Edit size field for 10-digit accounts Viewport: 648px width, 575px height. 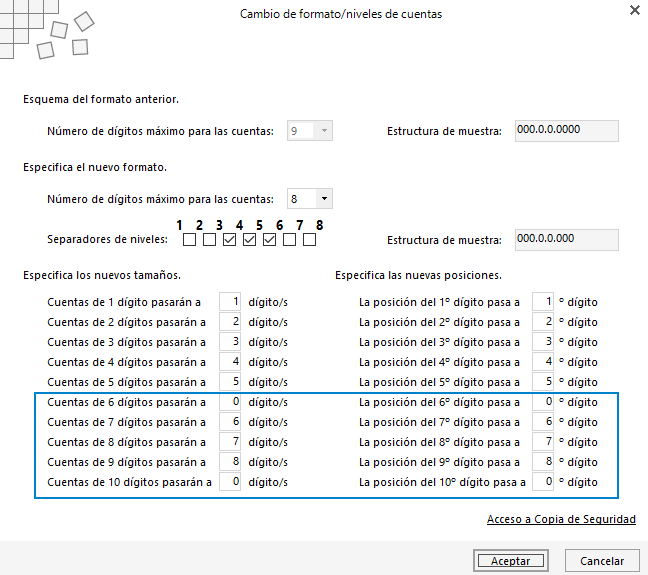pyautogui.click(x=230, y=482)
